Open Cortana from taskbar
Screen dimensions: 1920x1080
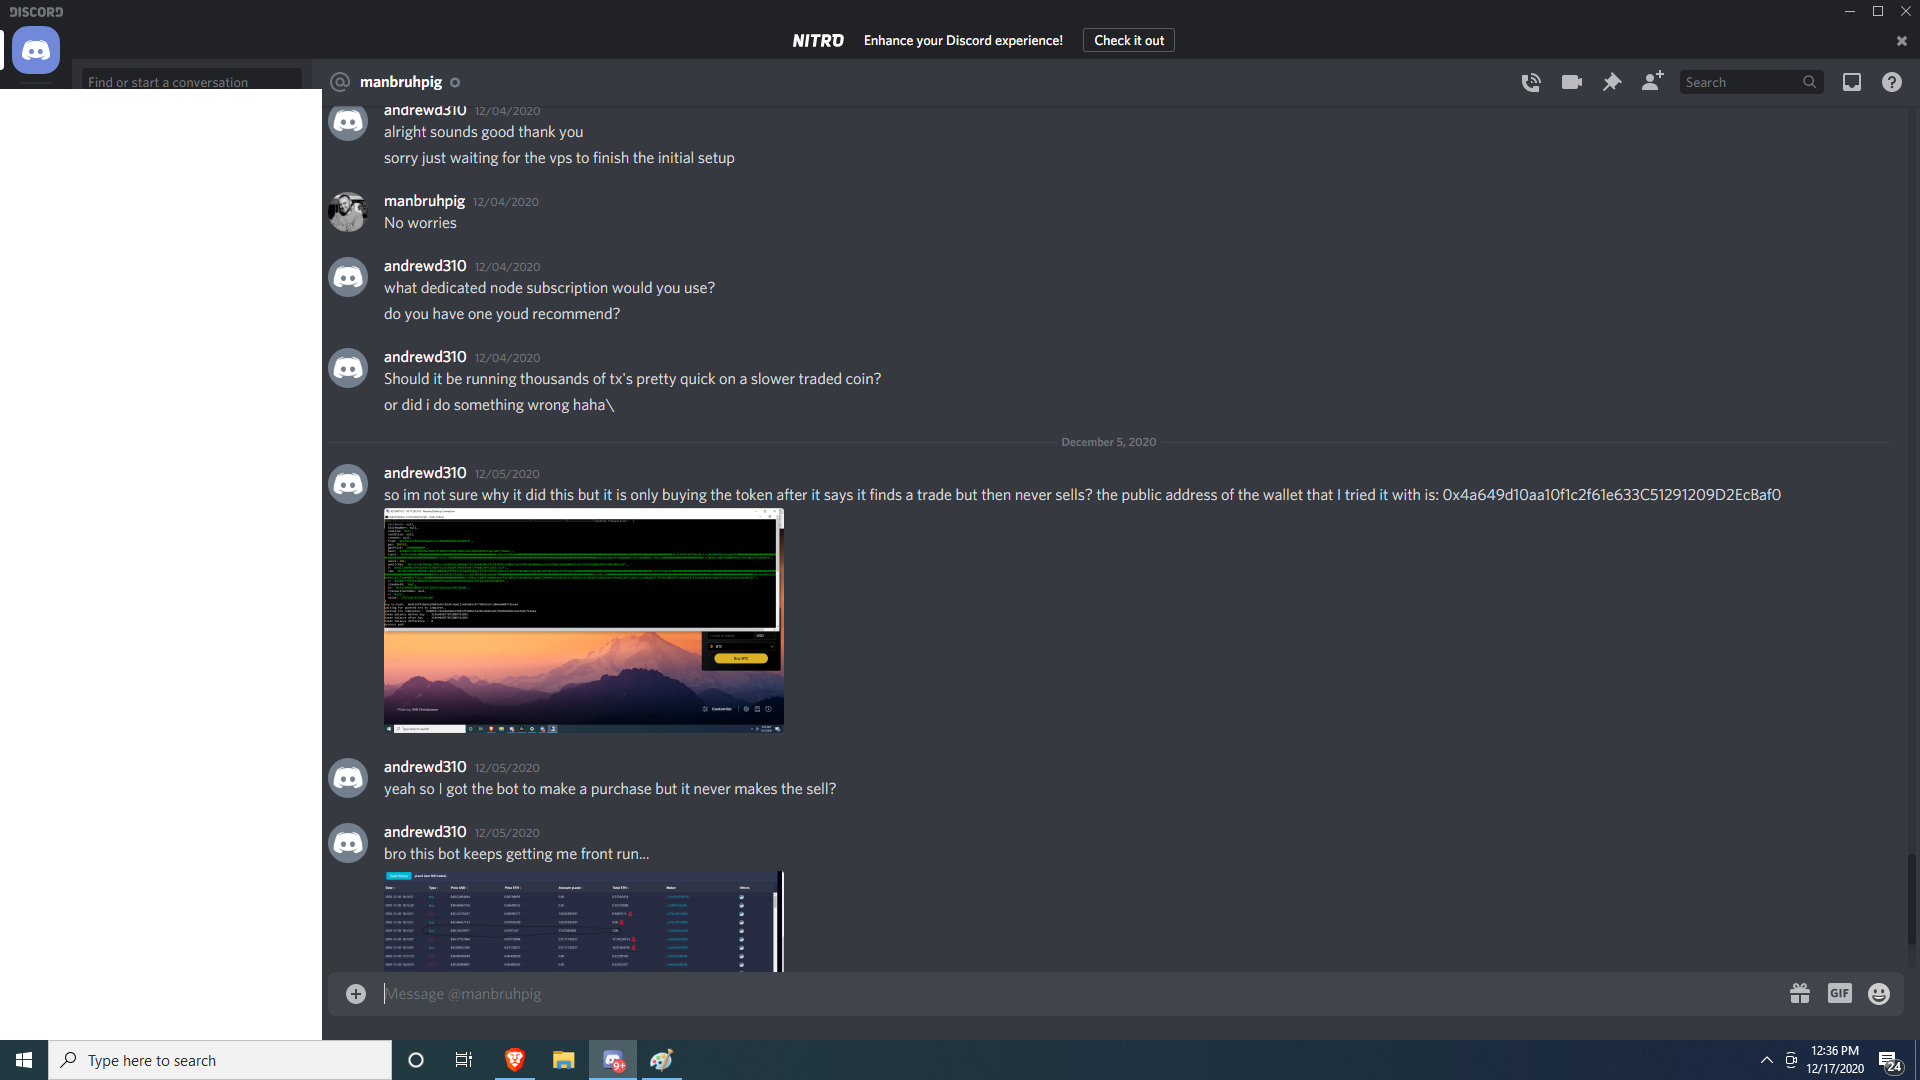[416, 1060]
